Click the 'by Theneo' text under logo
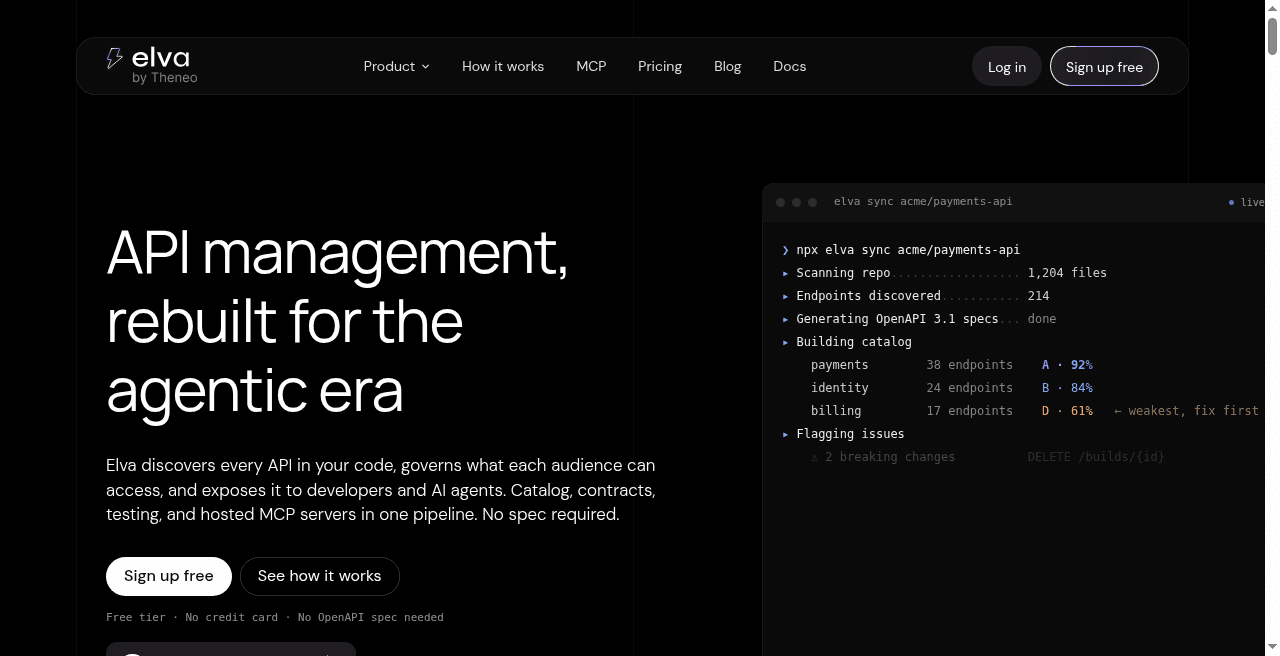Image resolution: width=1280 pixels, height=656 pixels. 165,78
